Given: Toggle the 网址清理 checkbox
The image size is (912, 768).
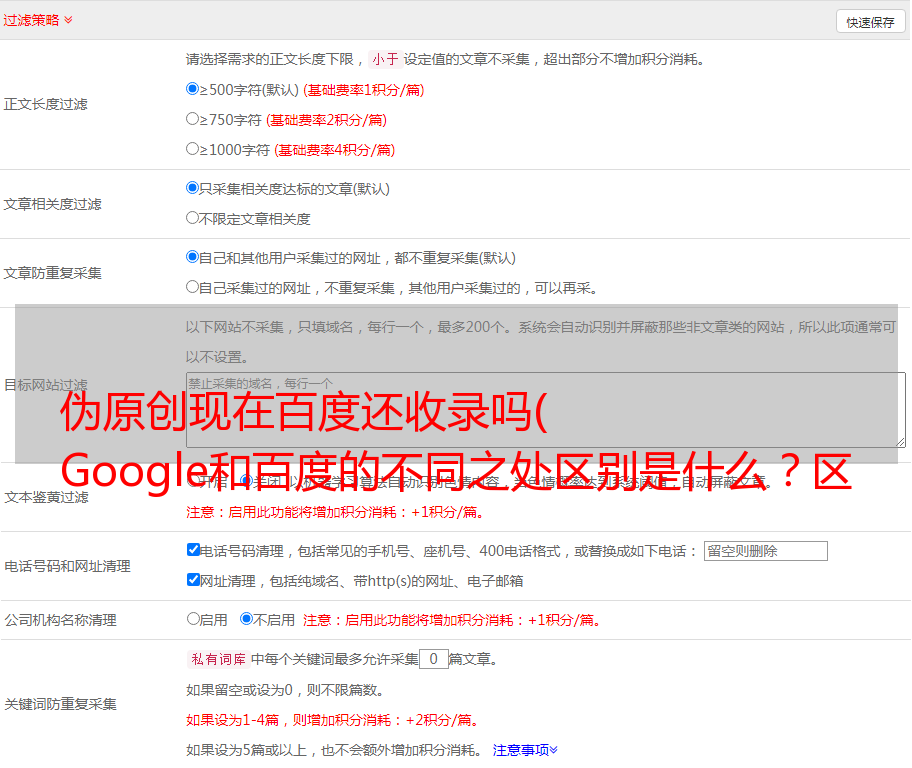Looking at the screenshot, I should 193,579.
